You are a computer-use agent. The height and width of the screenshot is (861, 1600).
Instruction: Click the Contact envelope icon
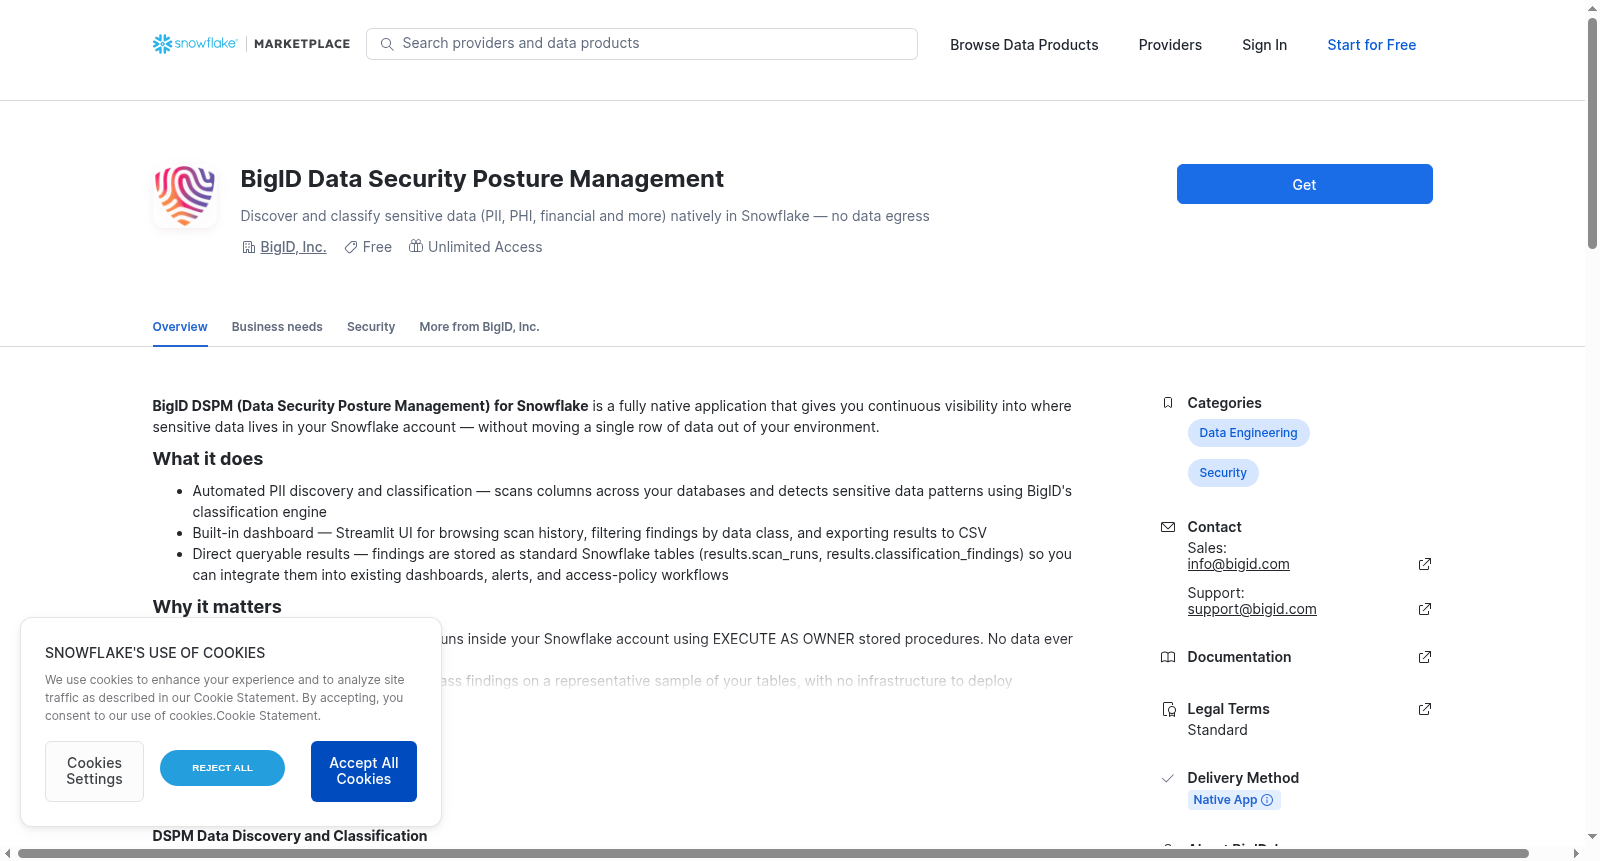[x=1168, y=527]
